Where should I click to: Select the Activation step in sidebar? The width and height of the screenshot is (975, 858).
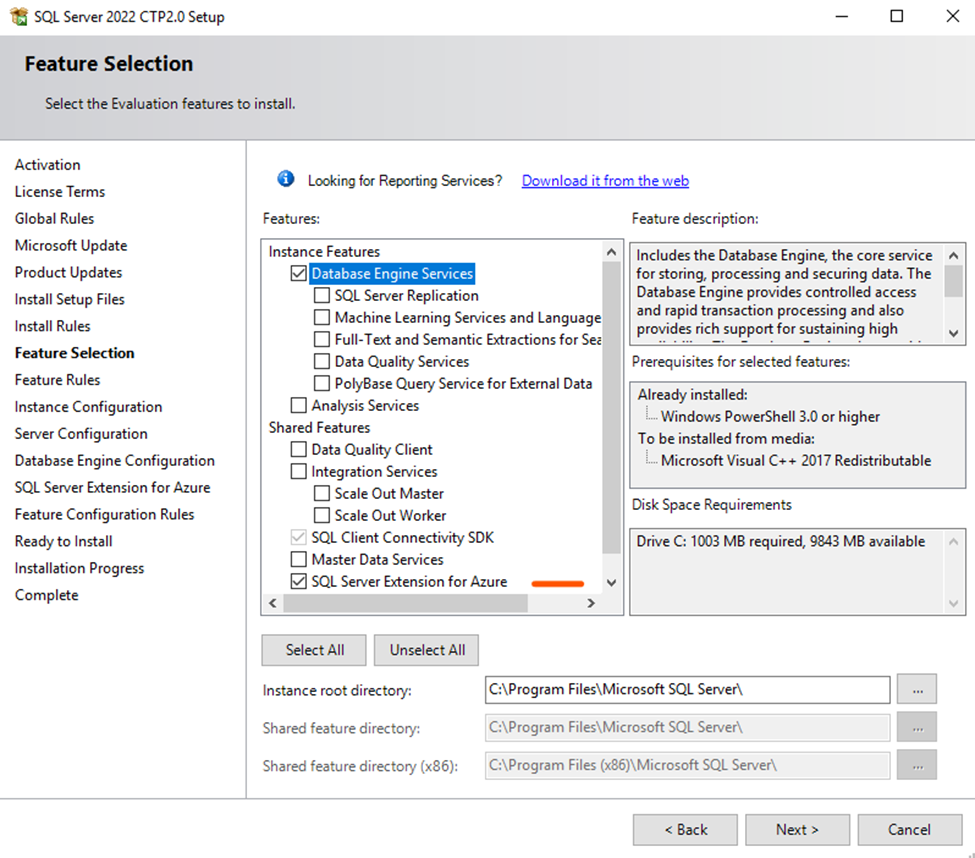click(47, 165)
